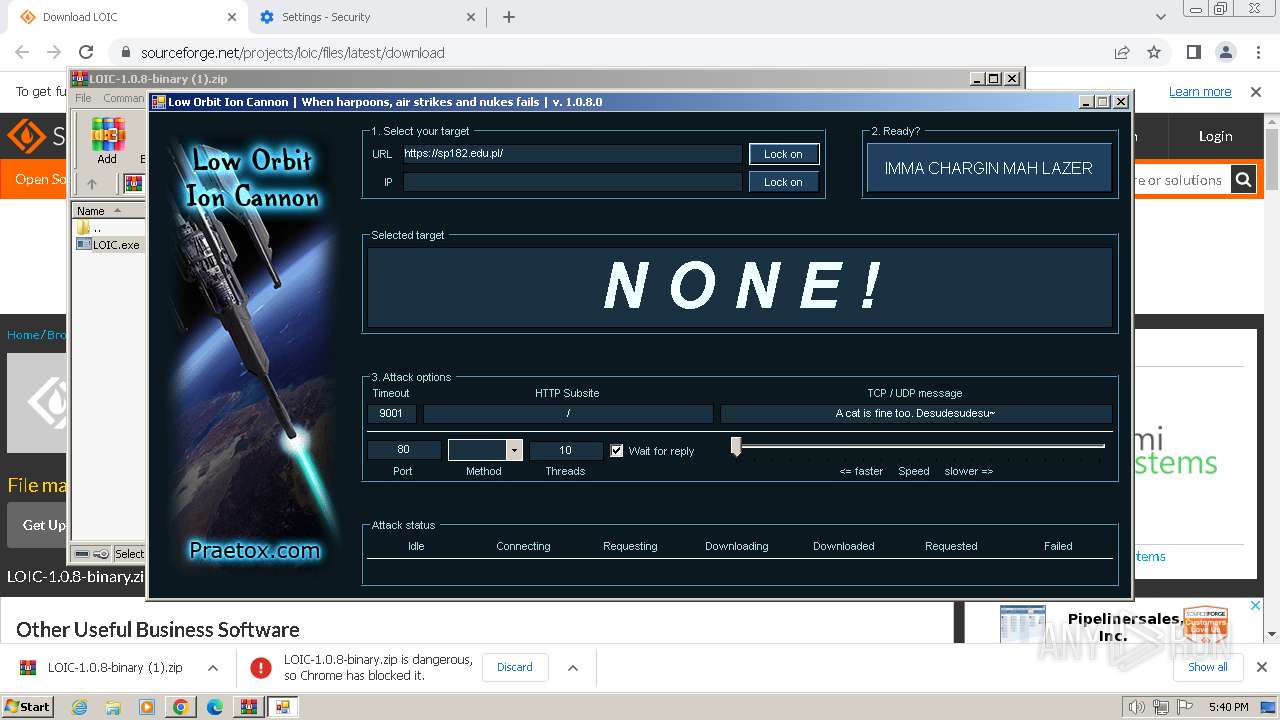Click the system clock 5:40 PM

click(1228, 707)
